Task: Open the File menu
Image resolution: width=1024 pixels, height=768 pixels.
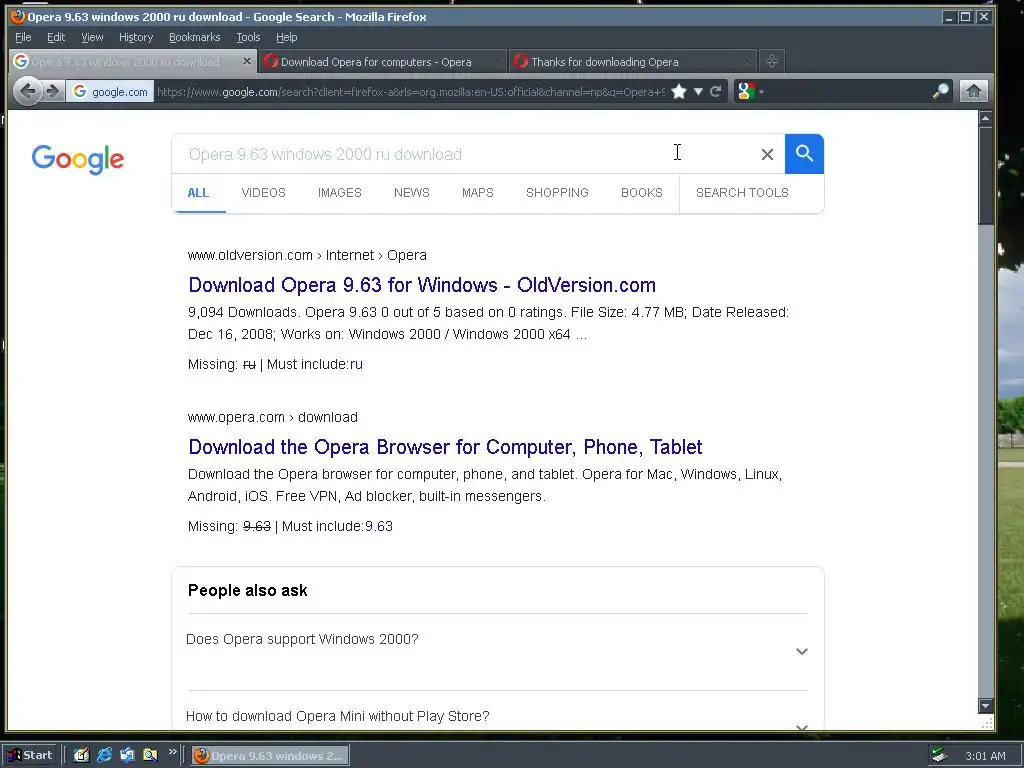Action: [23, 37]
